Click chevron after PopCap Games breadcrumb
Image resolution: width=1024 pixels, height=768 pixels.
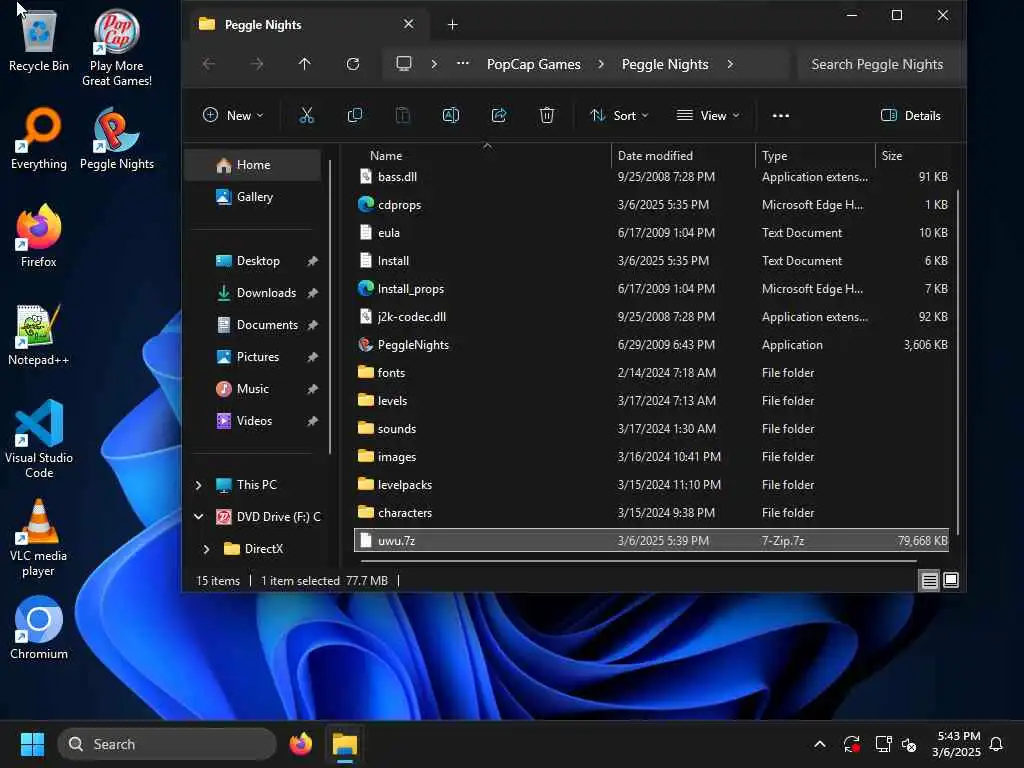(x=601, y=64)
